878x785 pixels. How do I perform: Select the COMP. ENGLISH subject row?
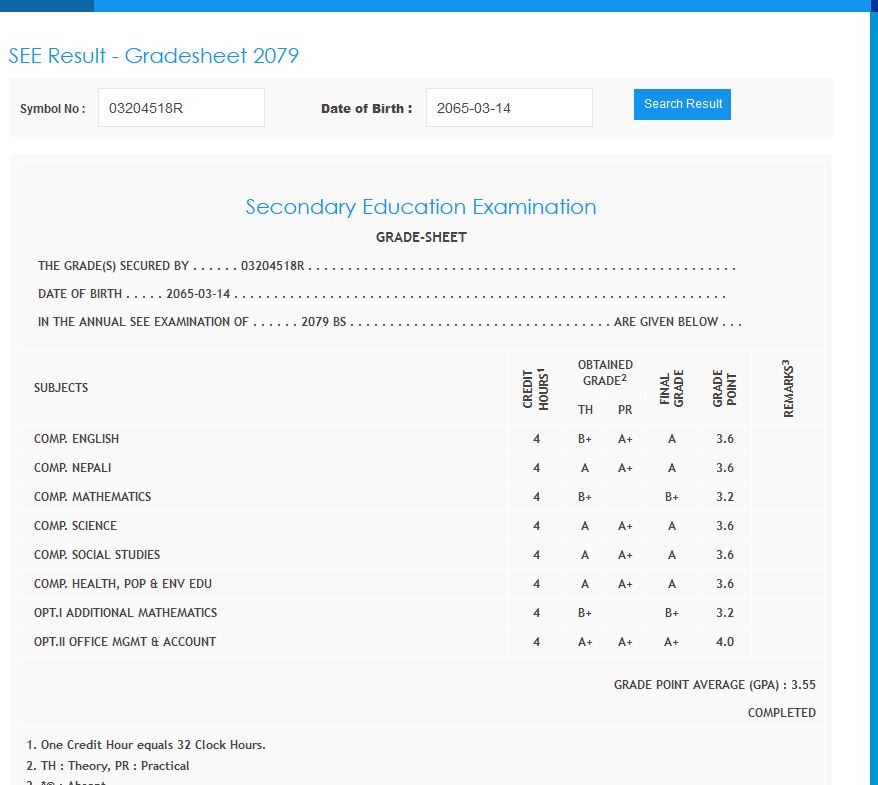76,439
